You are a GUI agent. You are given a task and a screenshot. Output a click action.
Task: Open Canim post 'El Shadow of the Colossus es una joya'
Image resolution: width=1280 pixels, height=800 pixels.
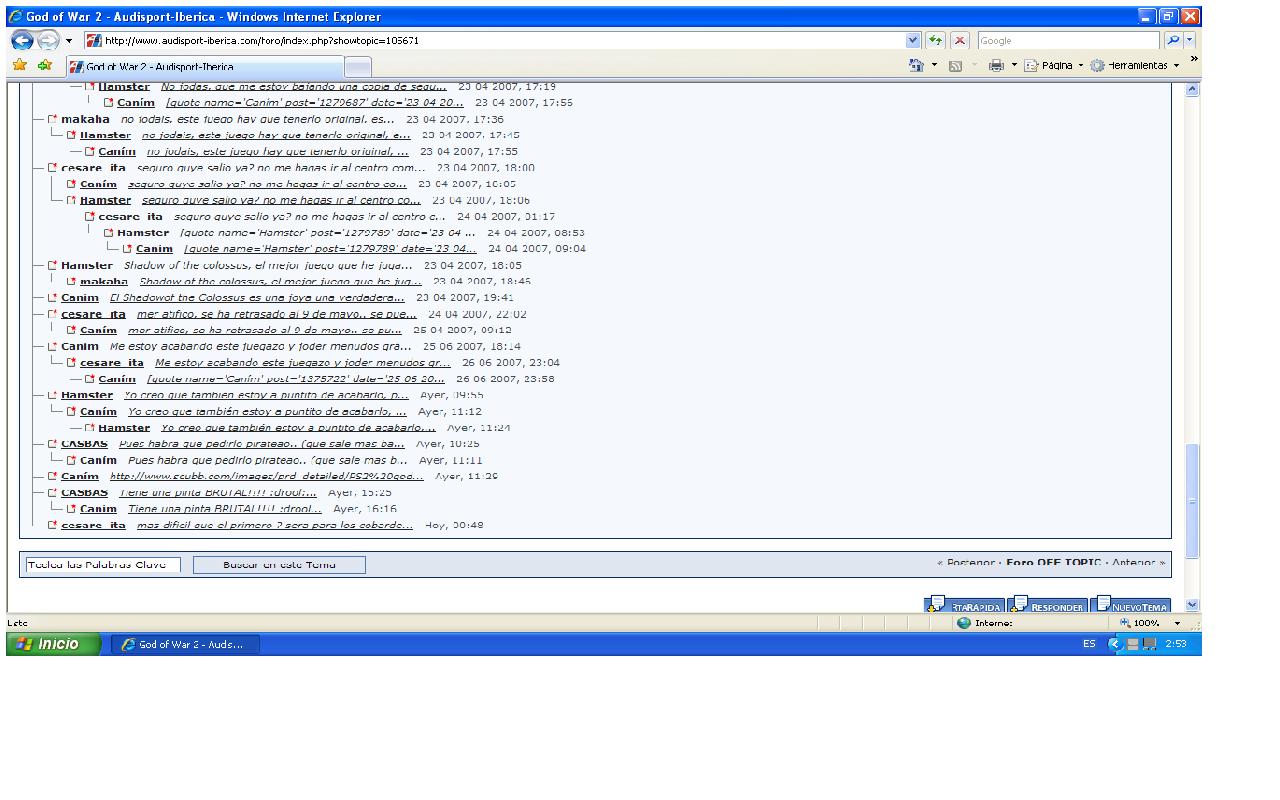pyautogui.click(x=257, y=298)
